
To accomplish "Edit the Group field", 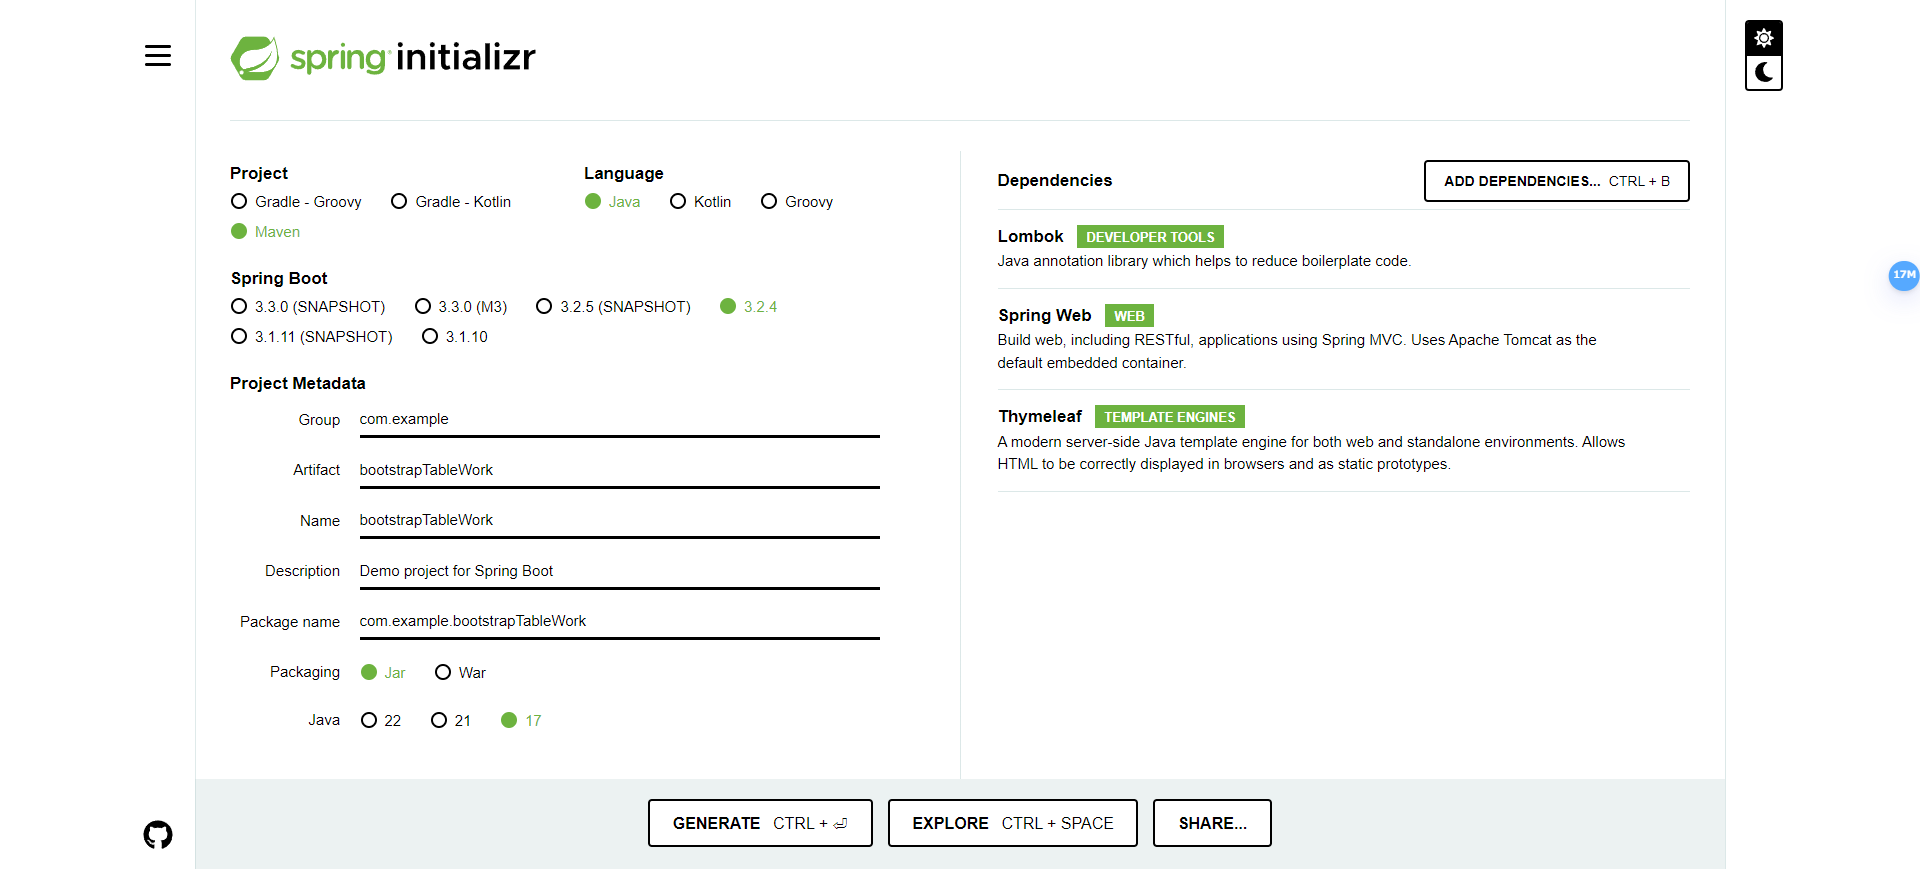I will click(x=619, y=420).
